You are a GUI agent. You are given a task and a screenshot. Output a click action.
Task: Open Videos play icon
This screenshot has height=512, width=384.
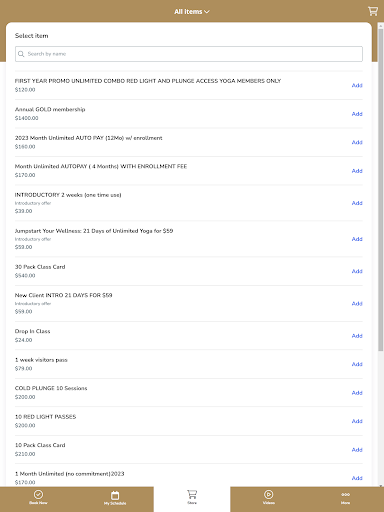pos(269,494)
